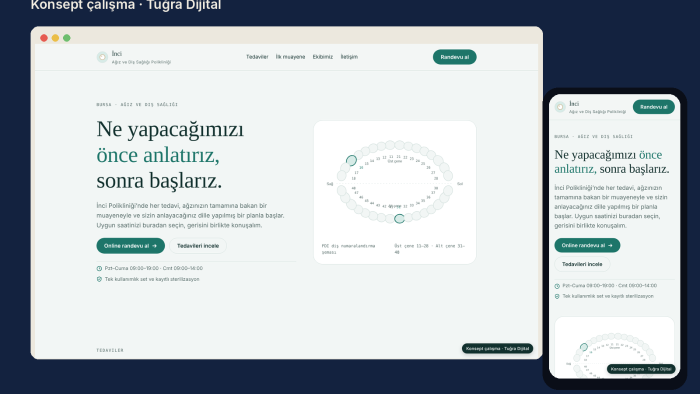Click Online randevu al button on desktop
Screen dimensions: 700x394
click(x=130, y=246)
